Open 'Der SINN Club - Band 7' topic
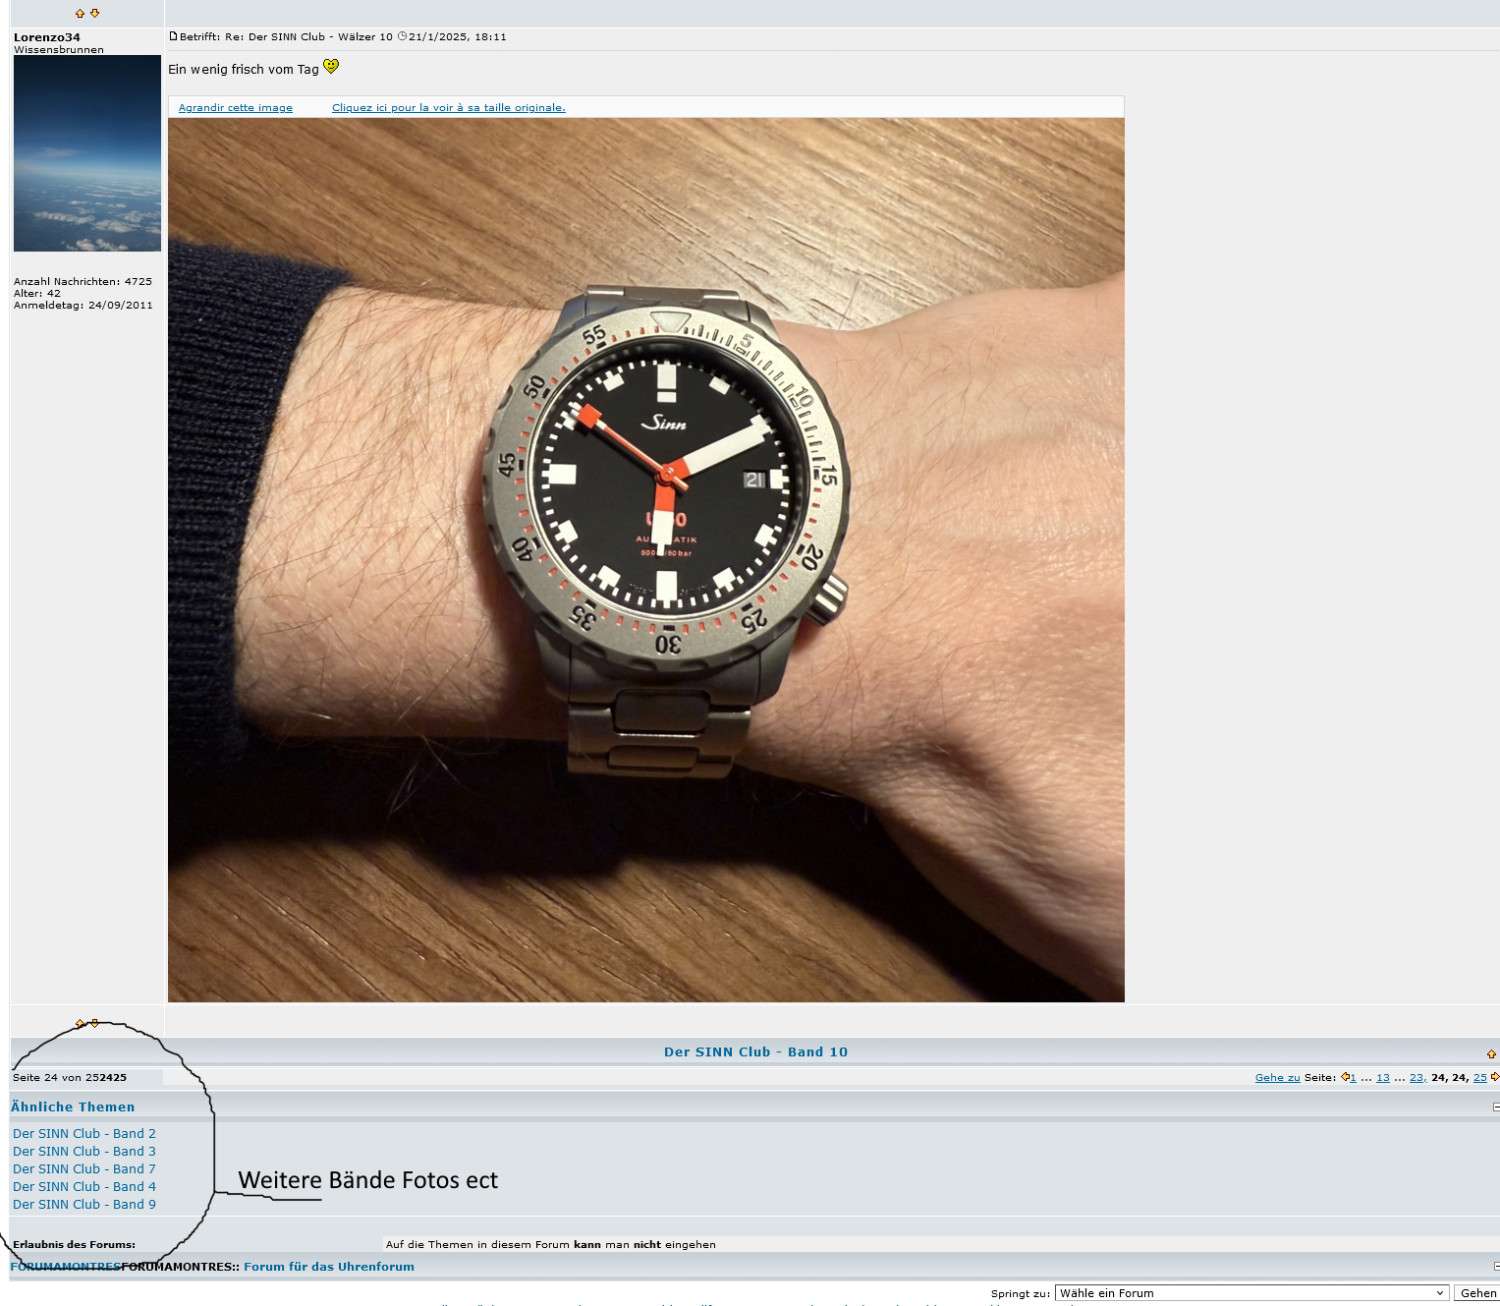1500x1306 pixels. [84, 1169]
